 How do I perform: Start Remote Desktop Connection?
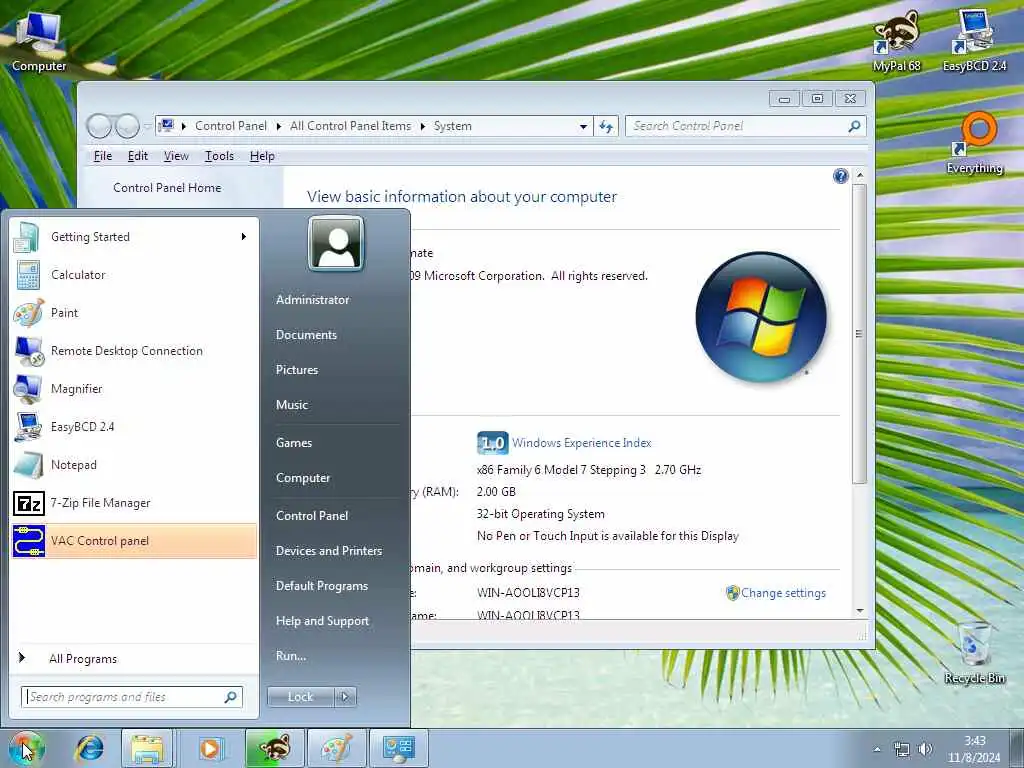point(134,351)
